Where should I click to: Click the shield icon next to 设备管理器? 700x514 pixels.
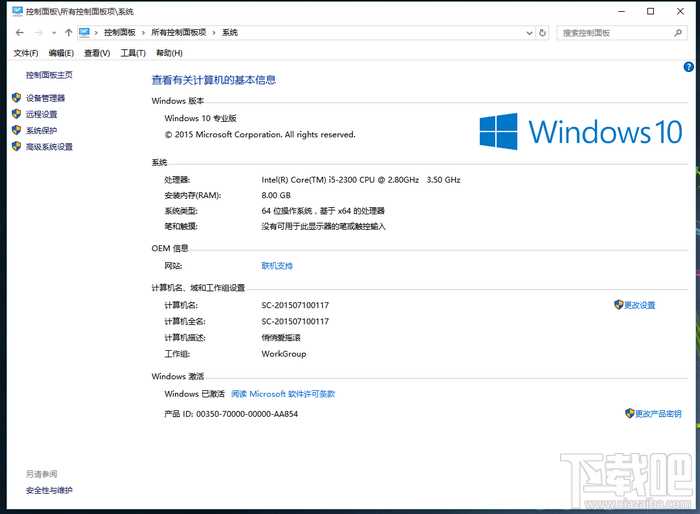click(17, 98)
